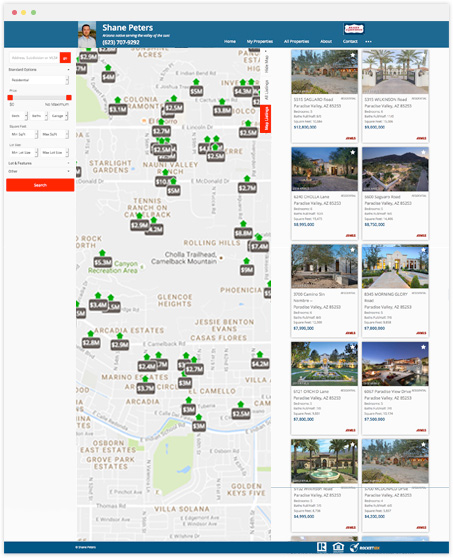This screenshot has width=453, height=558.
Task: Click the Hide Map link
Action: coord(267,64)
